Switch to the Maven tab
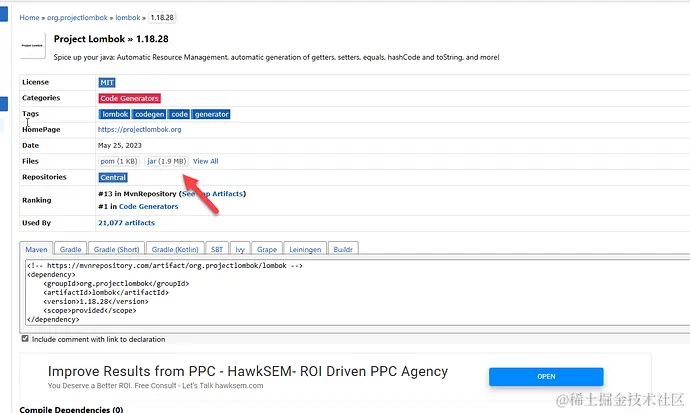The width and height of the screenshot is (690, 413). click(36, 249)
